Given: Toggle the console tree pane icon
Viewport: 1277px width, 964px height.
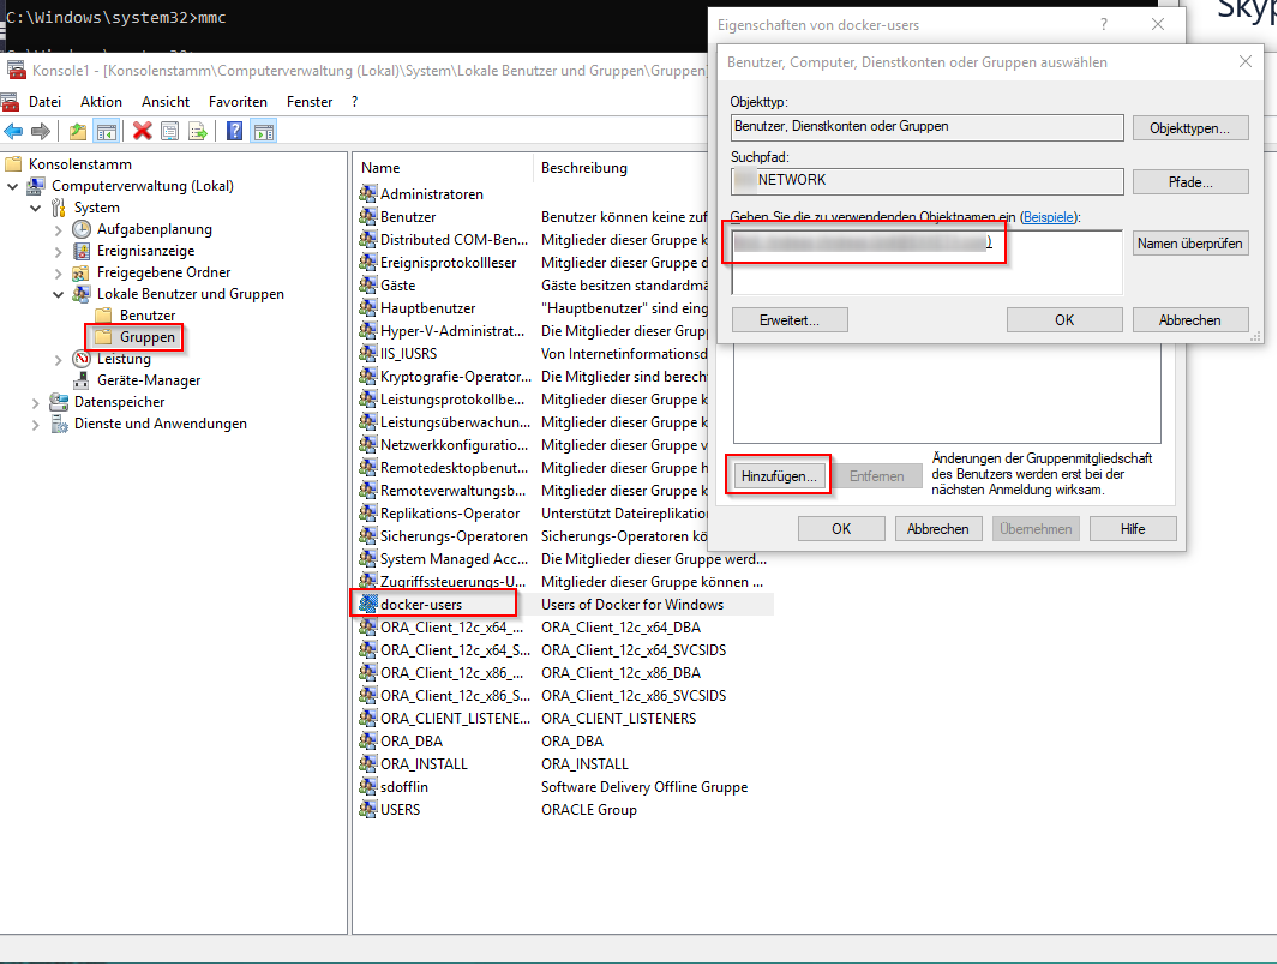Looking at the screenshot, I should click(106, 131).
